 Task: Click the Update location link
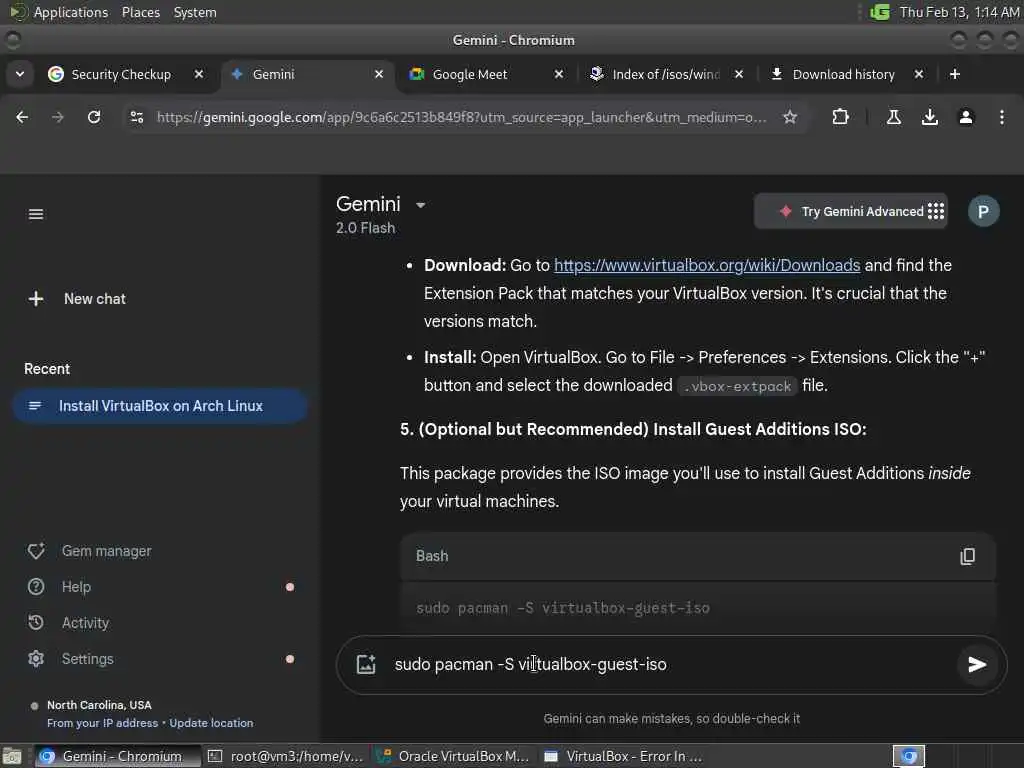[211, 723]
